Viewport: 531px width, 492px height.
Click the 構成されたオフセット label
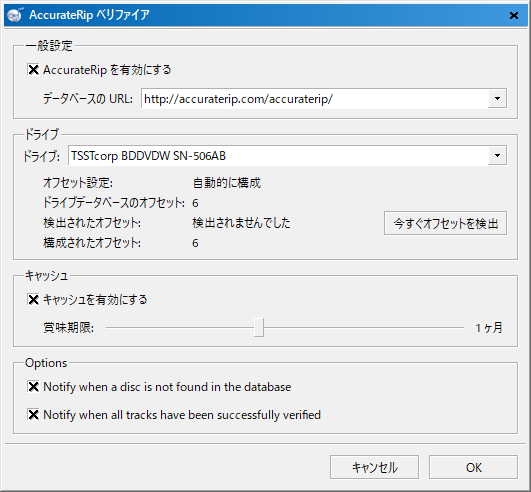pos(92,243)
